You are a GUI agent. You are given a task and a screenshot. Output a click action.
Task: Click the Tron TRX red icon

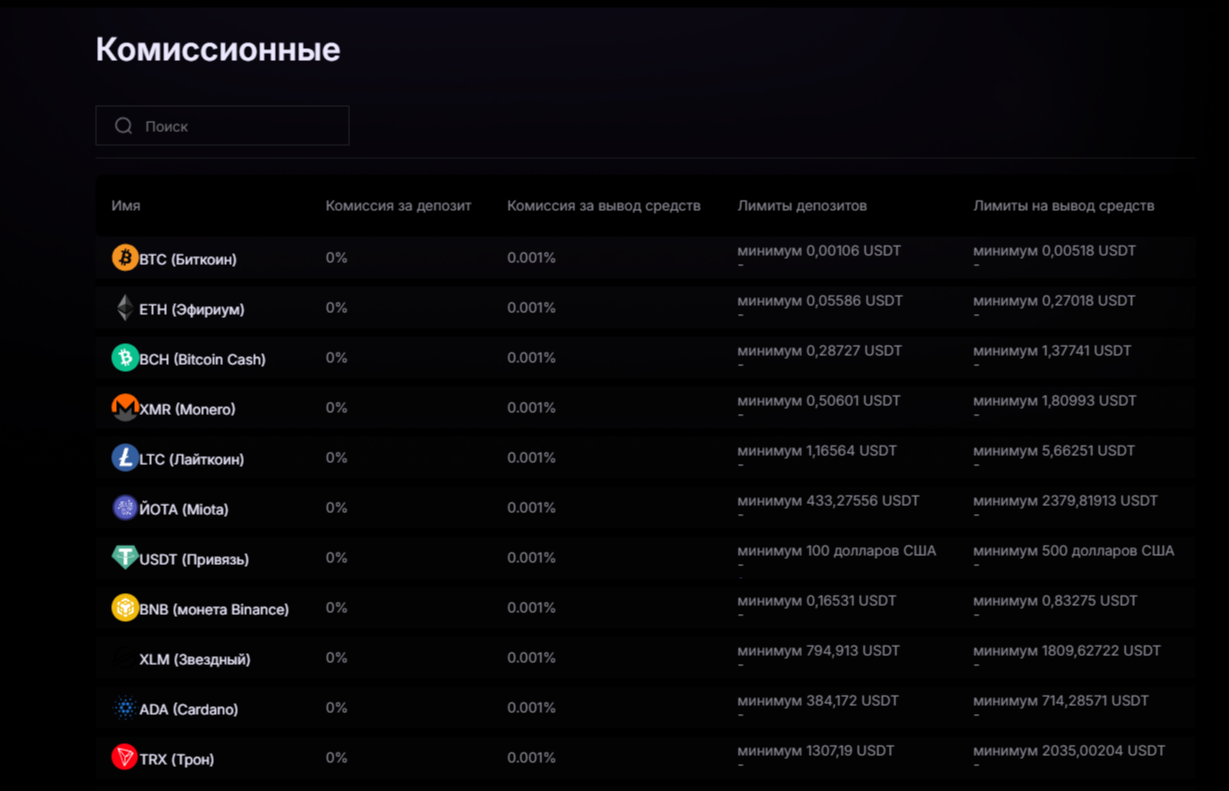[x=125, y=758]
